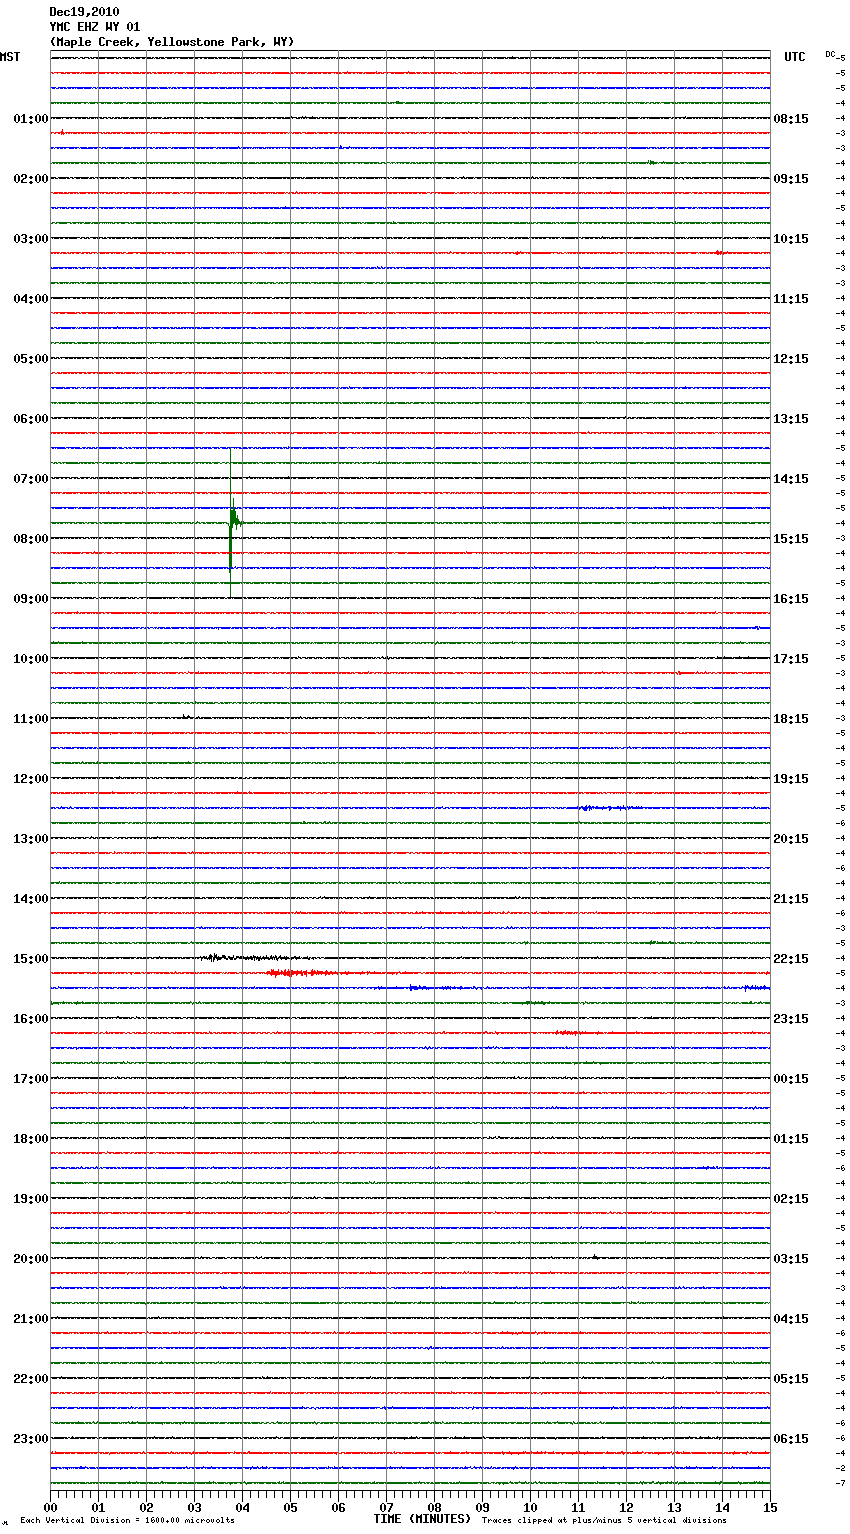Select minute 04 on the bottom axis
Image resolution: width=850 pixels, height=1534 pixels.
(x=242, y=1507)
